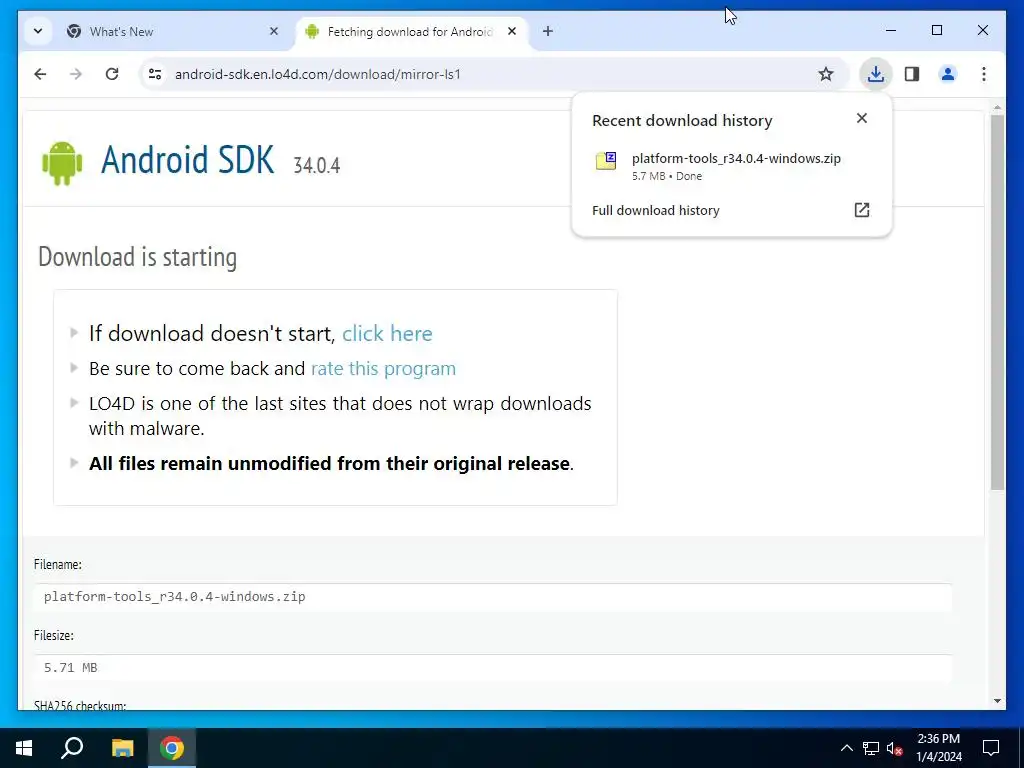This screenshot has width=1024, height=768.
Task: Launch File Explorer from taskbar
Action: 122,748
